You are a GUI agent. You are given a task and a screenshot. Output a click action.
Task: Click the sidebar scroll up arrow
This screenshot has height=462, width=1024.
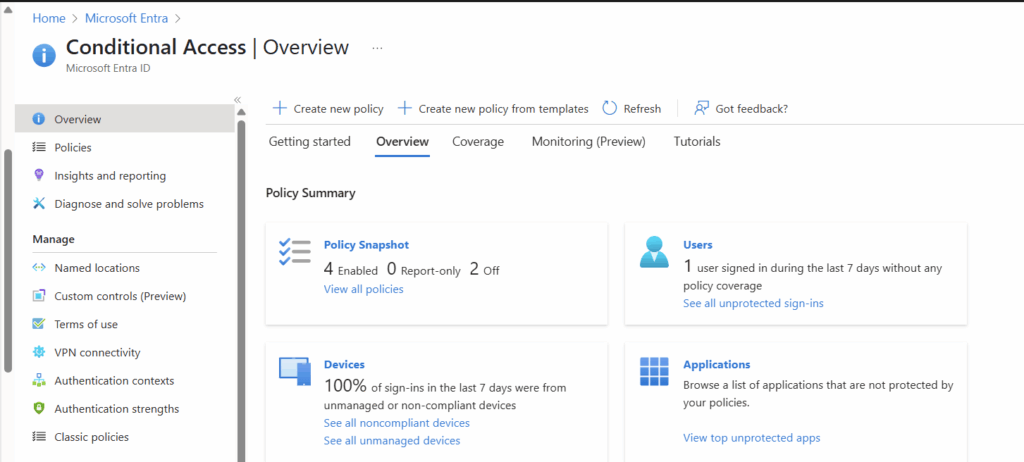[x=241, y=112]
